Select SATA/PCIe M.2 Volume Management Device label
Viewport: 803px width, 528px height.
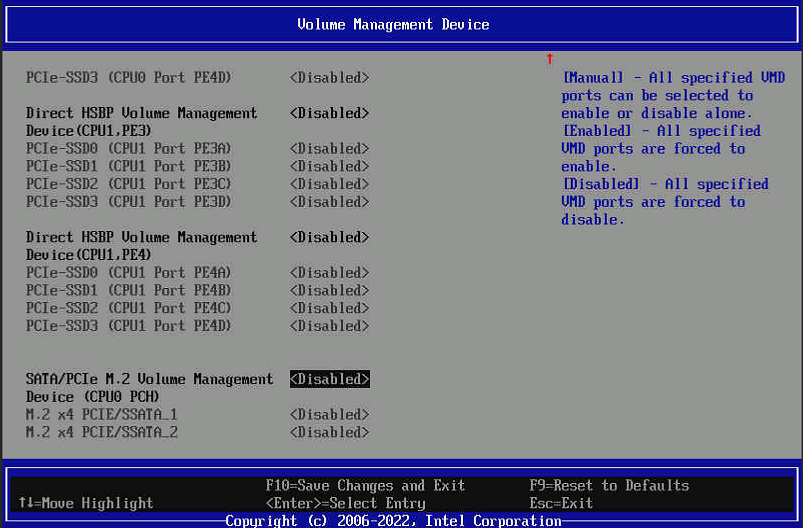[x=150, y=388]
